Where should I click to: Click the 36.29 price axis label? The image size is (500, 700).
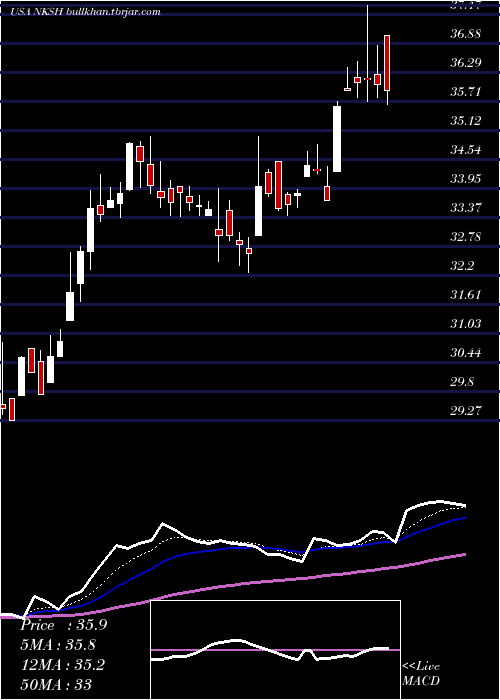466,62
